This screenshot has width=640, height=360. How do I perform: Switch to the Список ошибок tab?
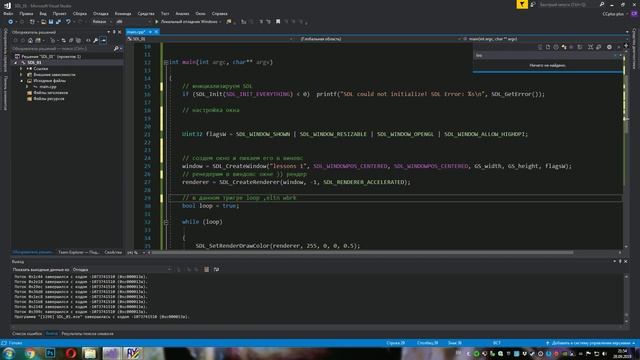tap(27, 333)
